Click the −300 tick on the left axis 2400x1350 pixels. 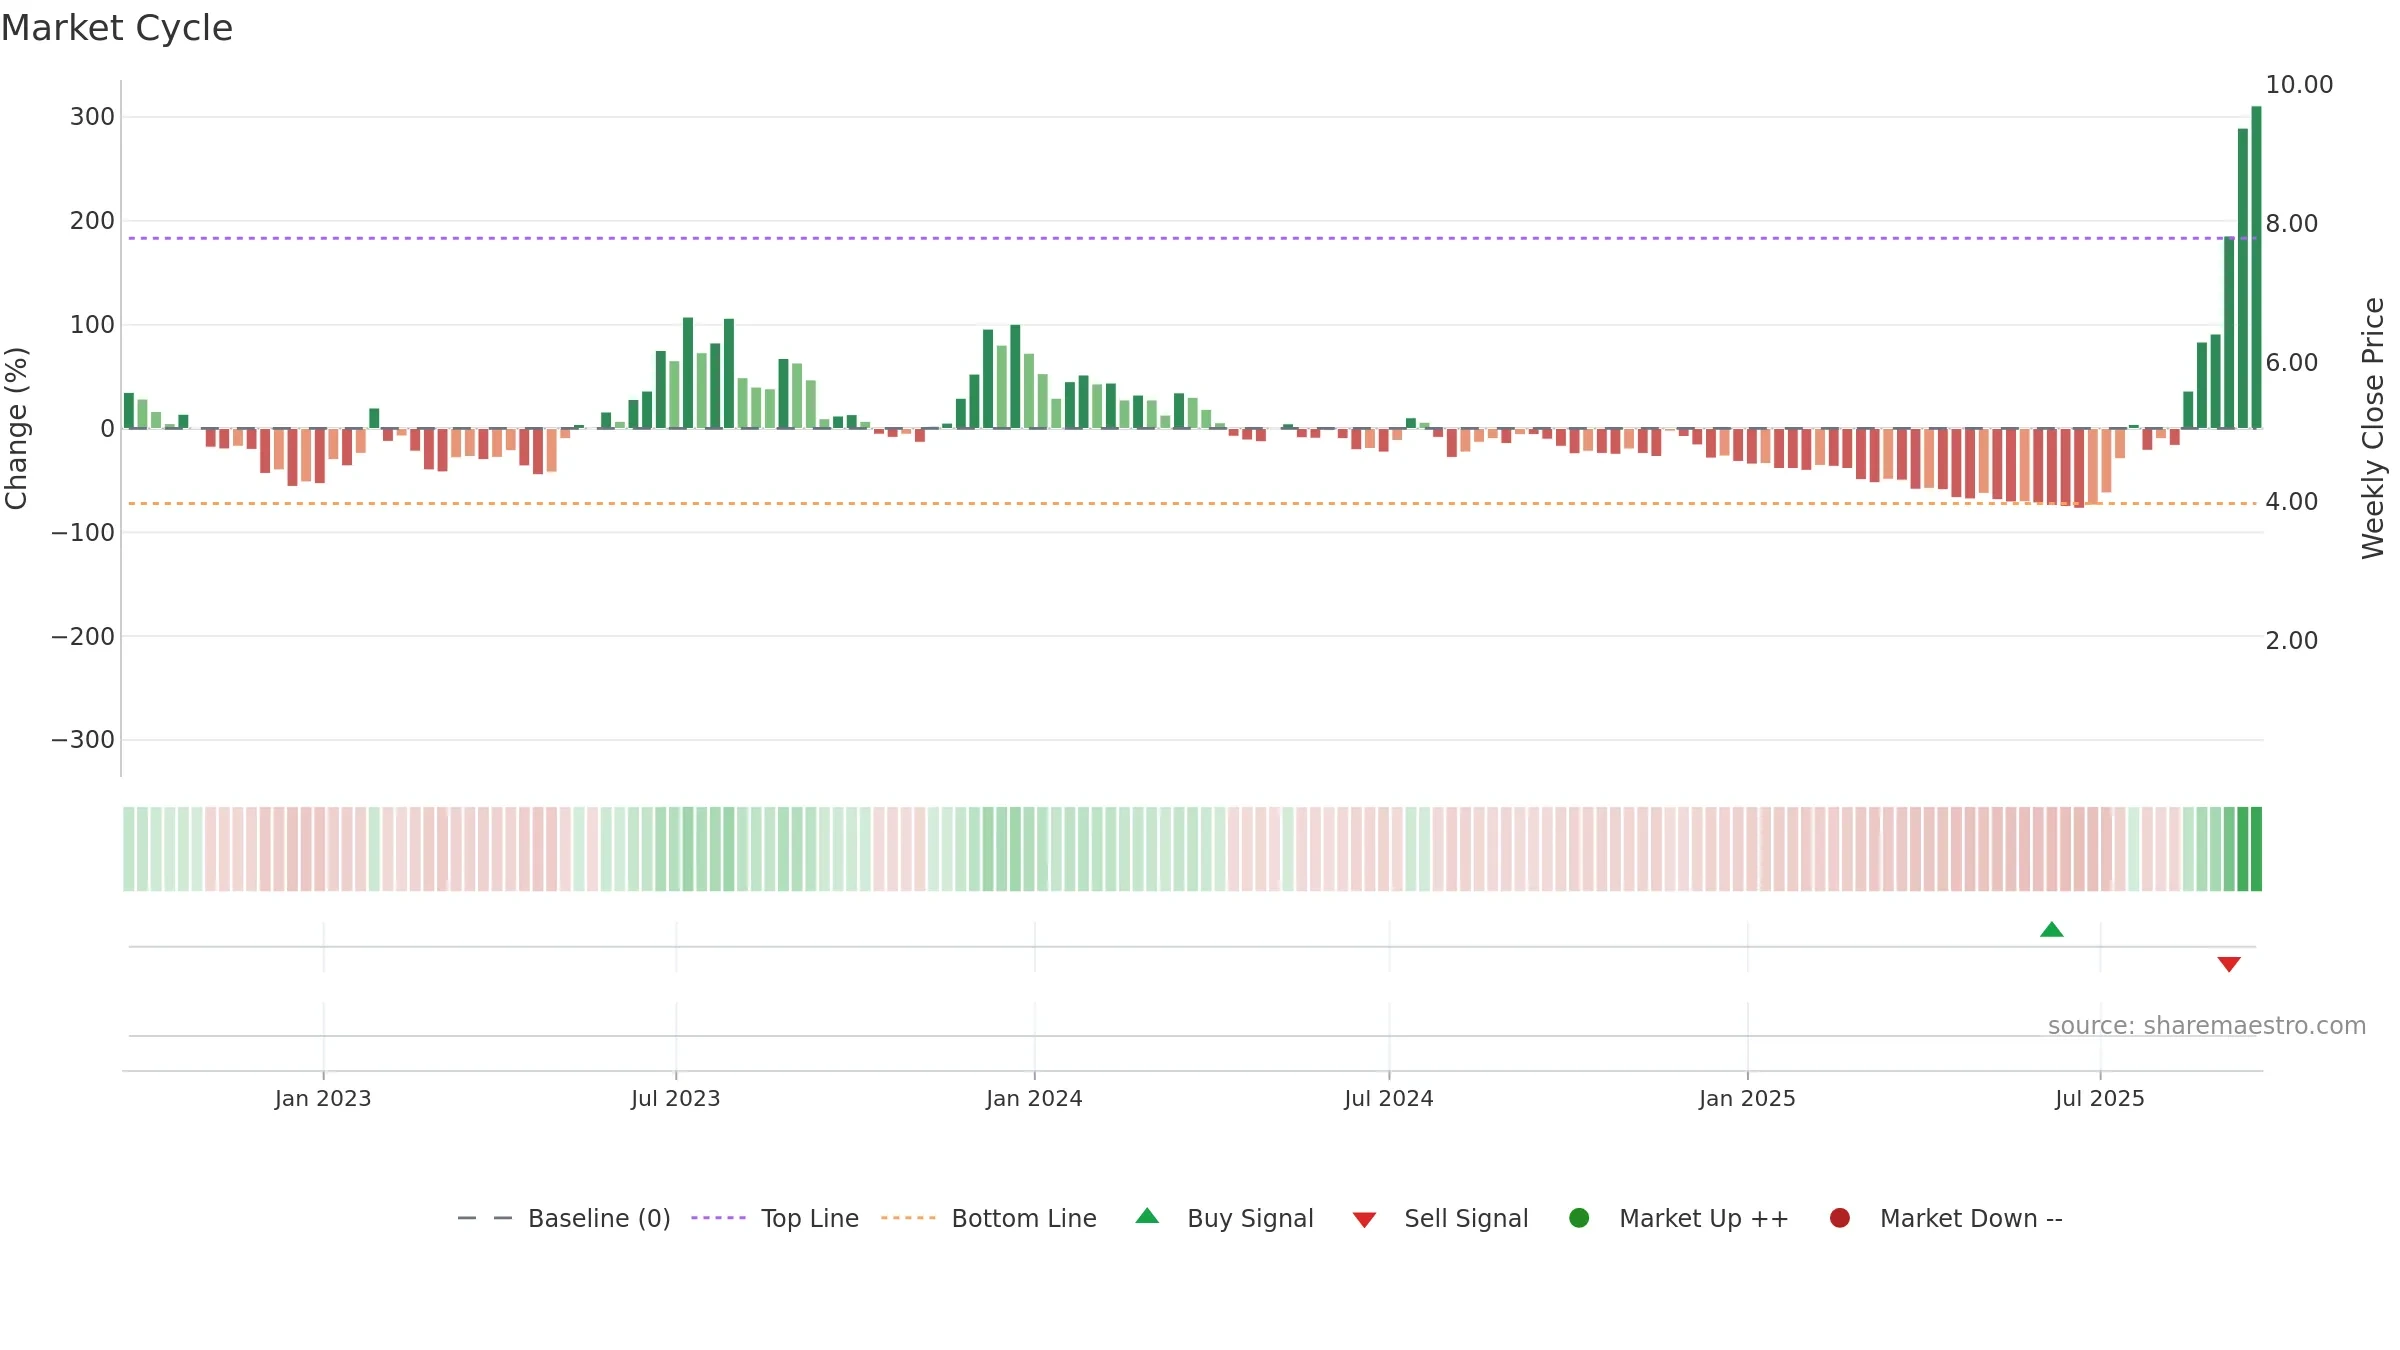click(83, 740)
